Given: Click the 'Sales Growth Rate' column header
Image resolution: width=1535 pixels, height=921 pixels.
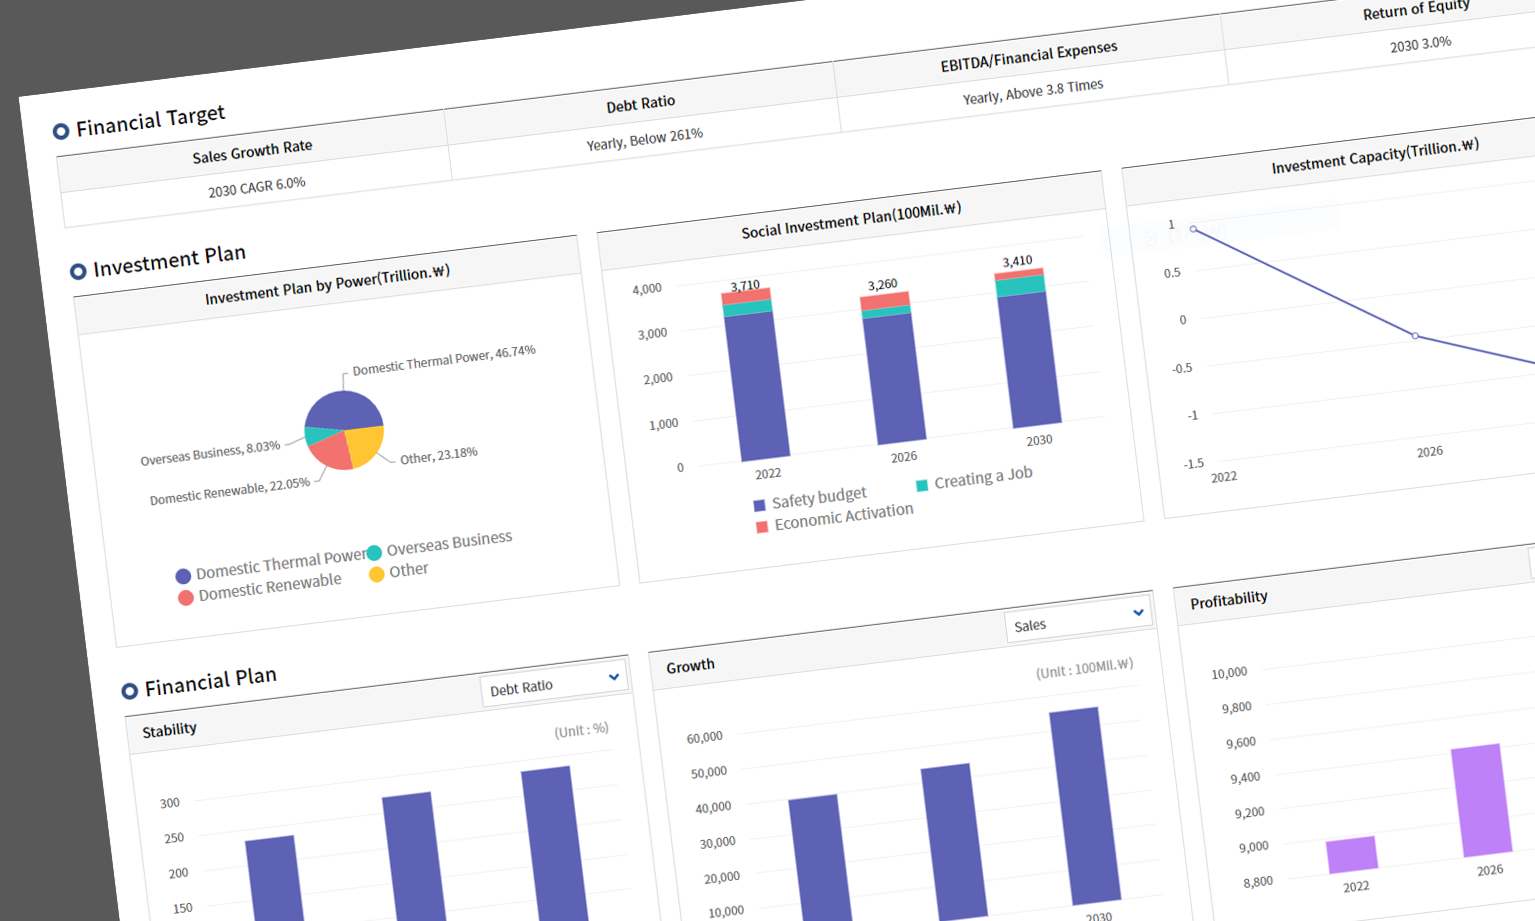Looking at the screenshot, I should coord(252,152).
